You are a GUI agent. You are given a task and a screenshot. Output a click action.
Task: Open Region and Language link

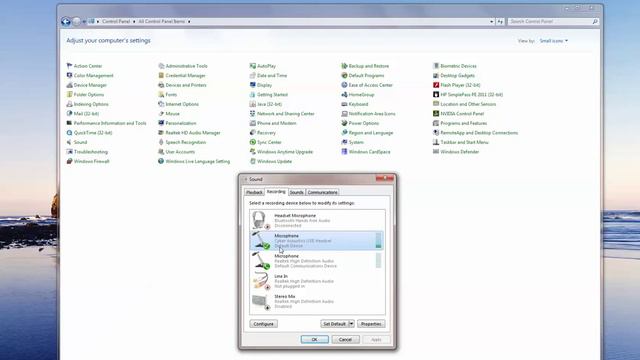[x=371, y=133]
